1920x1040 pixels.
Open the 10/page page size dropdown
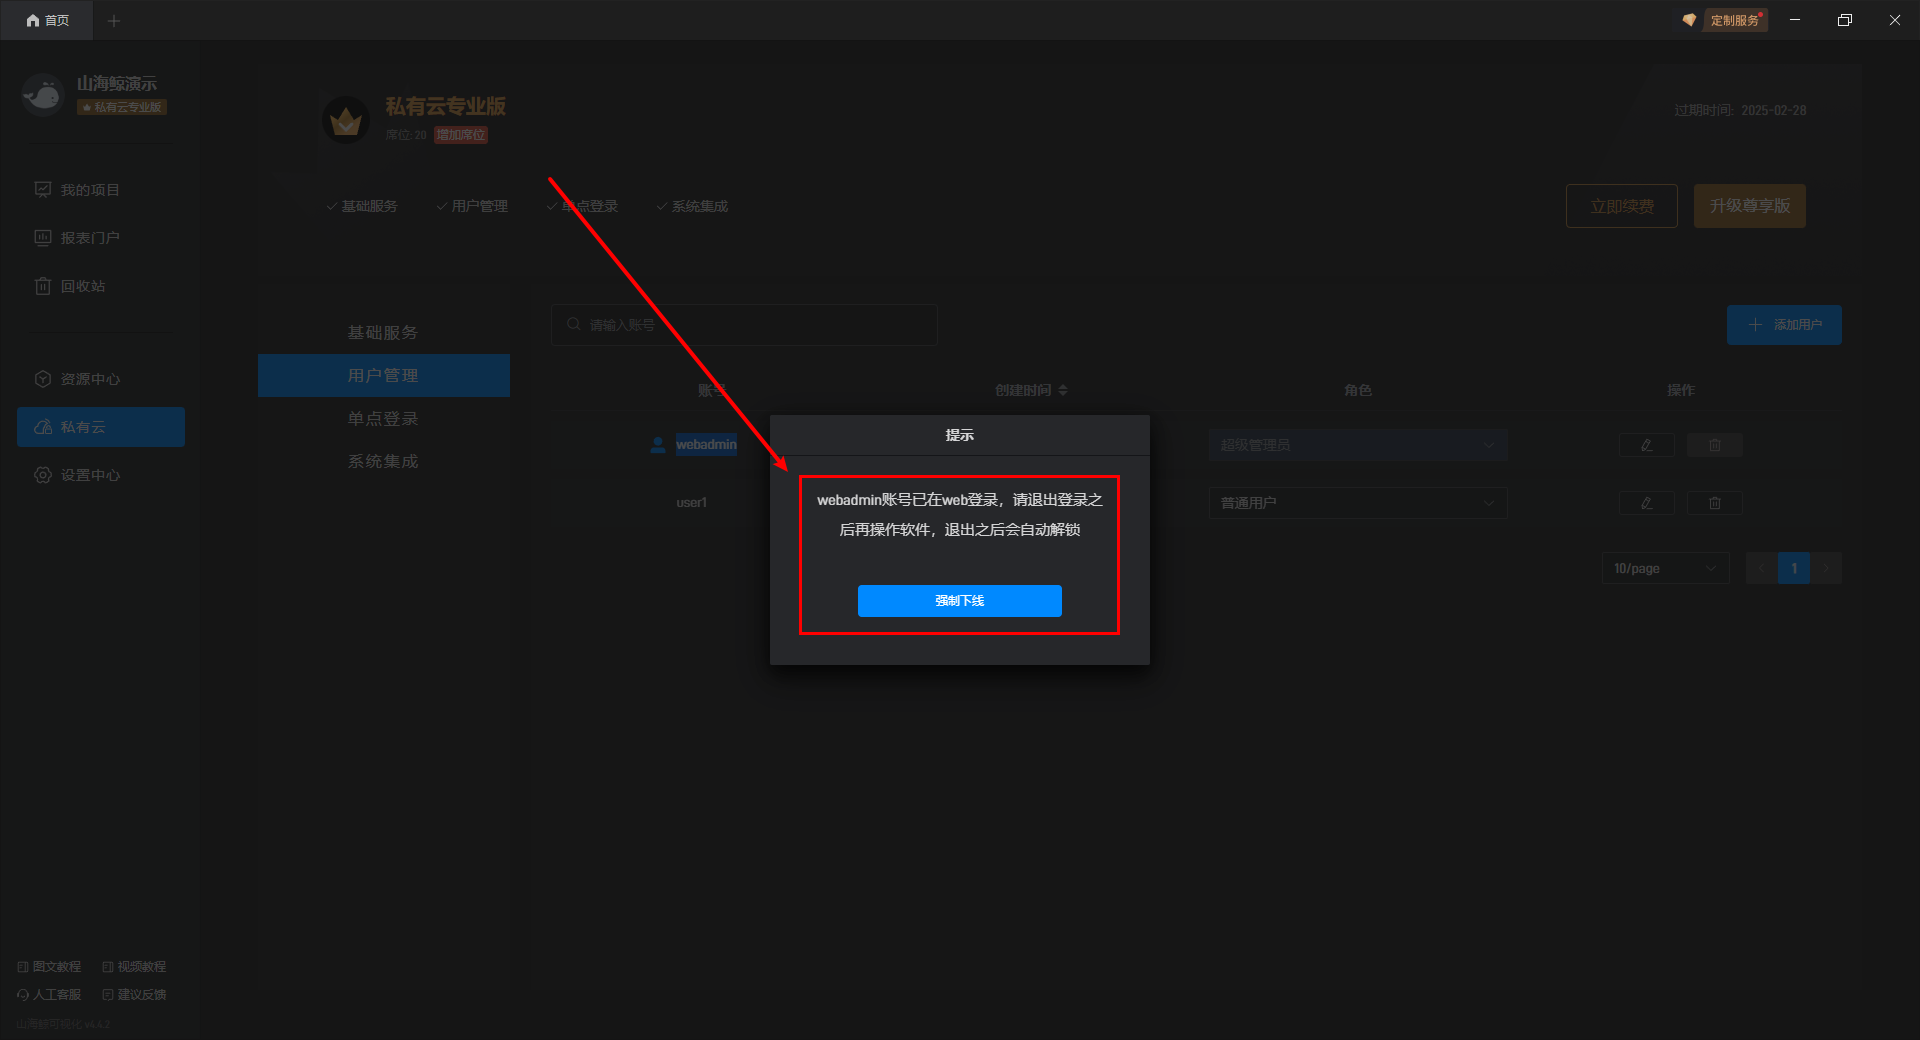click(x=1665, y=568)
